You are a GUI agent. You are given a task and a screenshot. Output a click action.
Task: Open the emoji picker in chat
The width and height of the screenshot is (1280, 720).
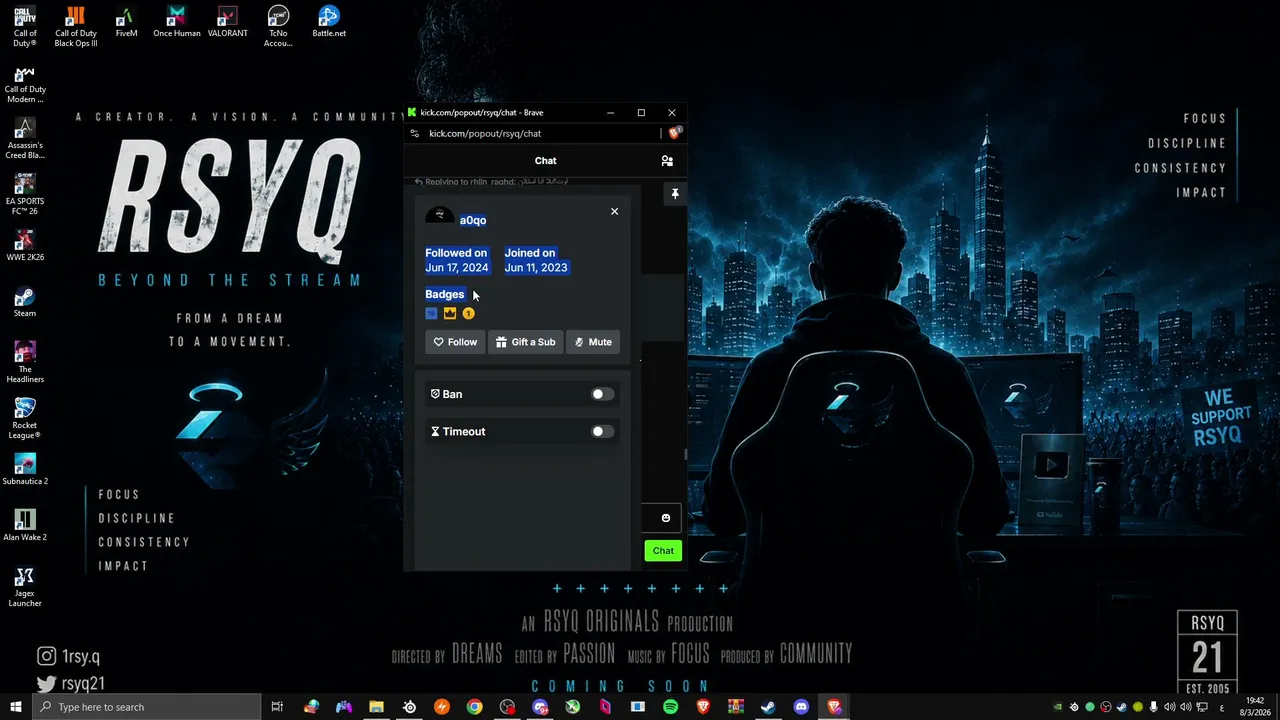click(666, 518)
